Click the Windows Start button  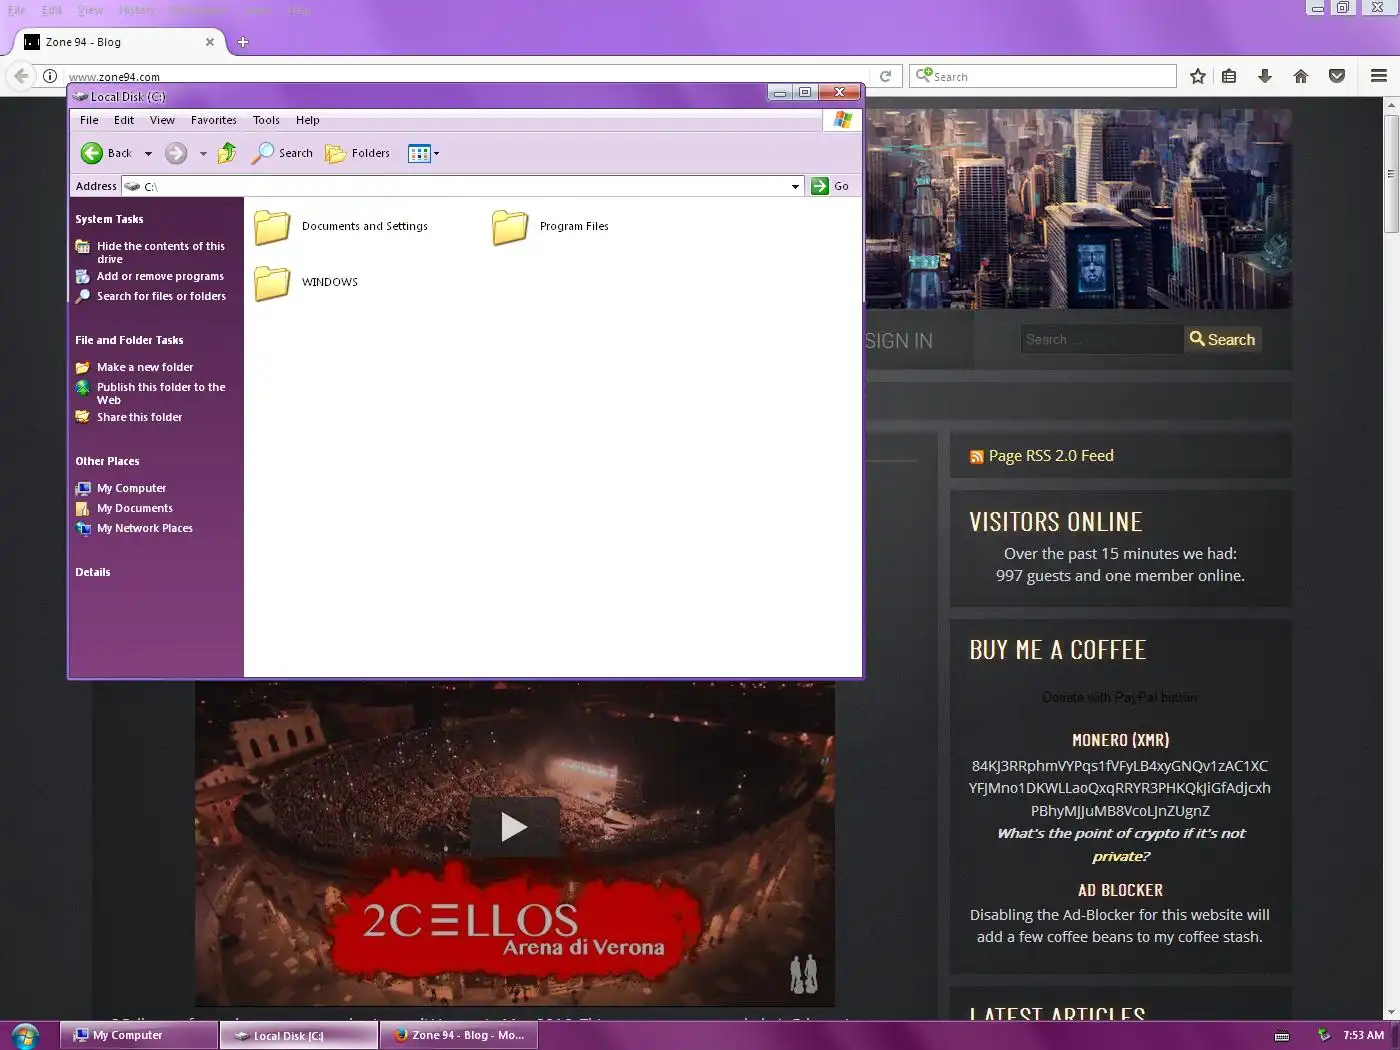pos(24,1035)
